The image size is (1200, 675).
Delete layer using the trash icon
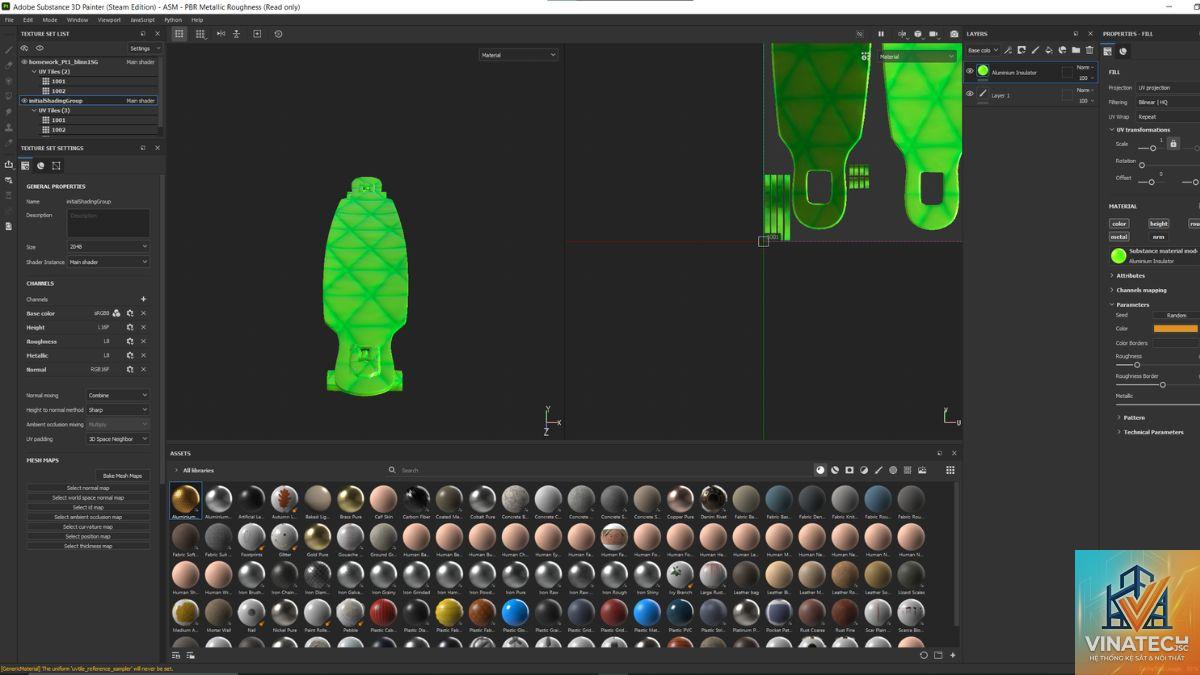pos(1090,50)
